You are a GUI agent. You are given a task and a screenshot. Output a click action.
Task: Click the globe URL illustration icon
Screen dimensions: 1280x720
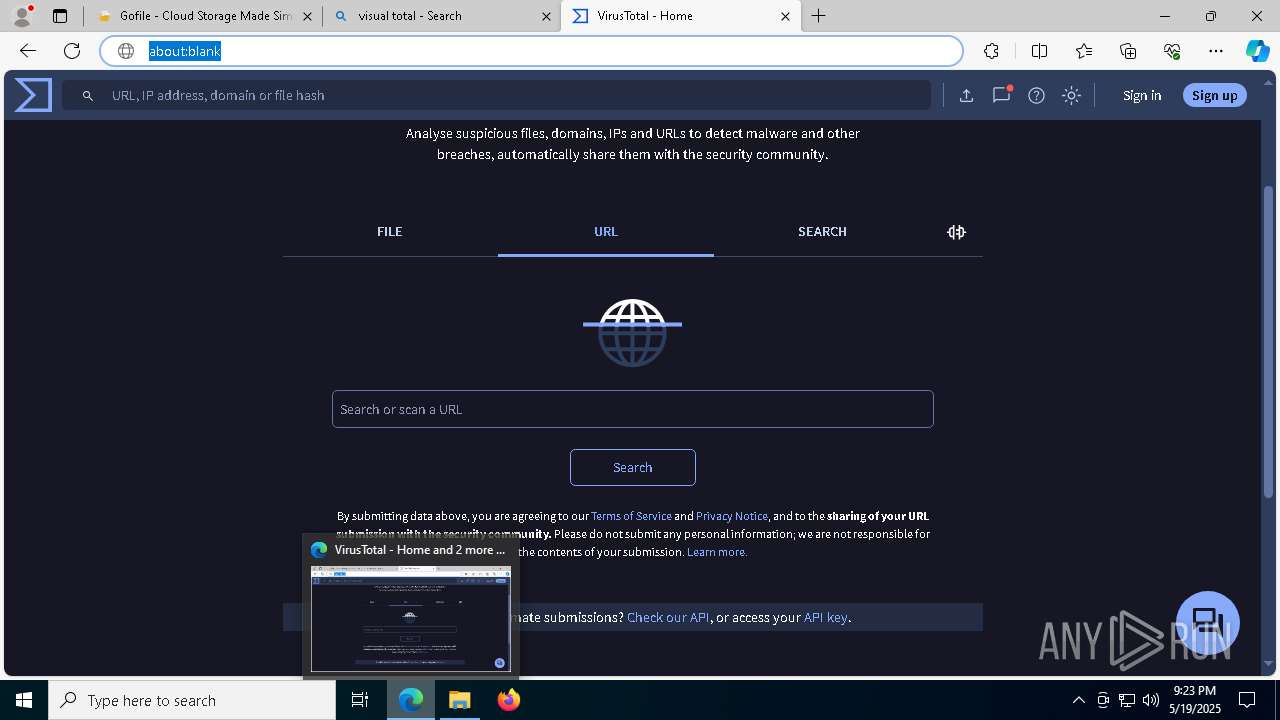click(632, 332)
